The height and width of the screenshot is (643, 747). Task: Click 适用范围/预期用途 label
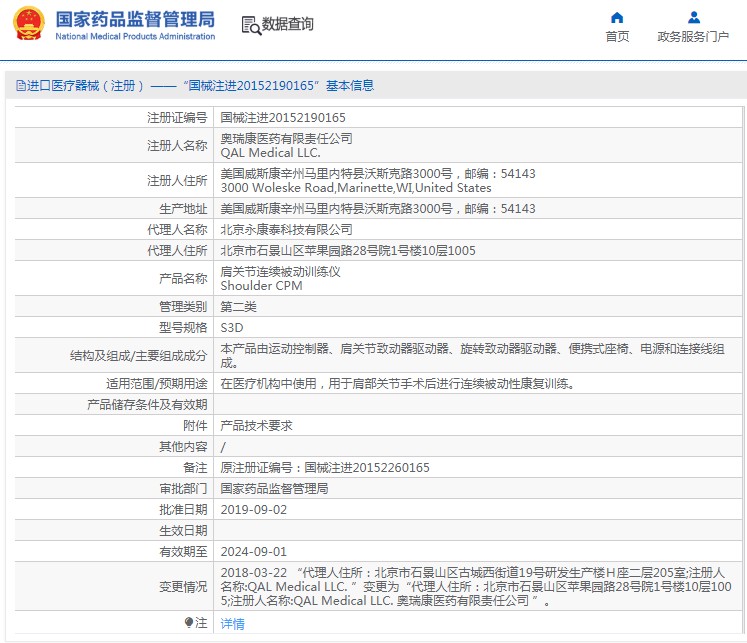pos(157,384)
